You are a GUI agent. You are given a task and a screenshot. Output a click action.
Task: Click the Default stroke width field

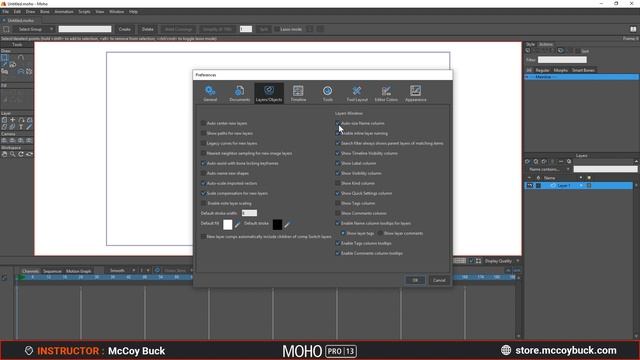click(x=249, y=213)
